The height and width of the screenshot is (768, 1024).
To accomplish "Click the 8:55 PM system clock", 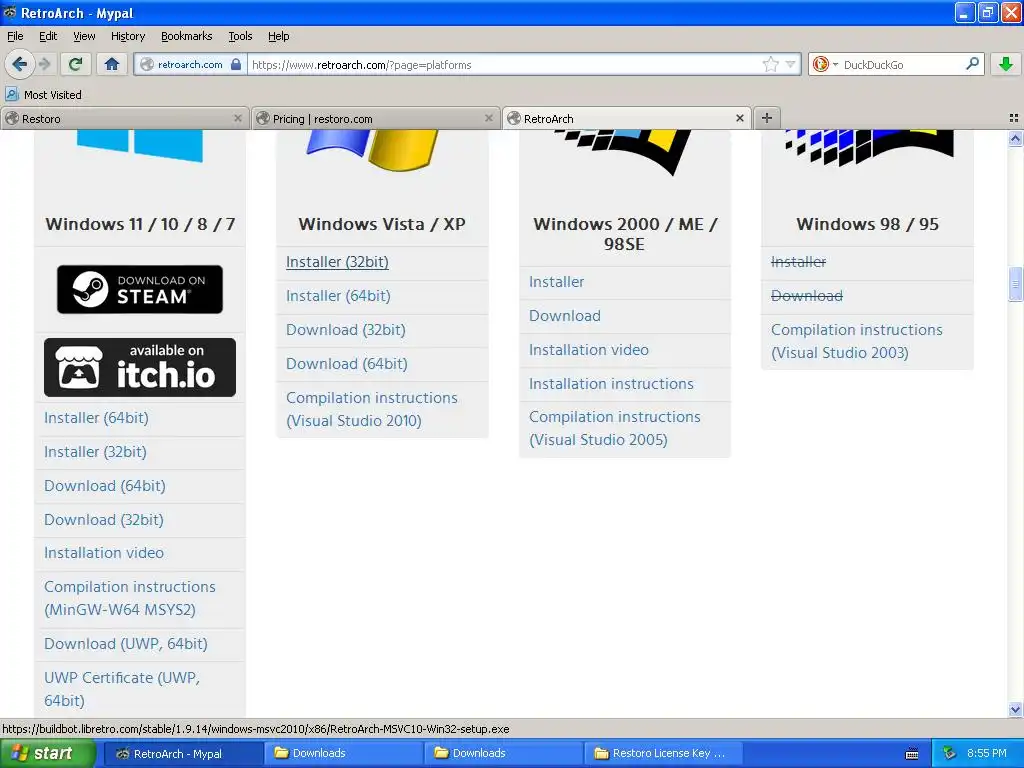I will pos(987,753).
